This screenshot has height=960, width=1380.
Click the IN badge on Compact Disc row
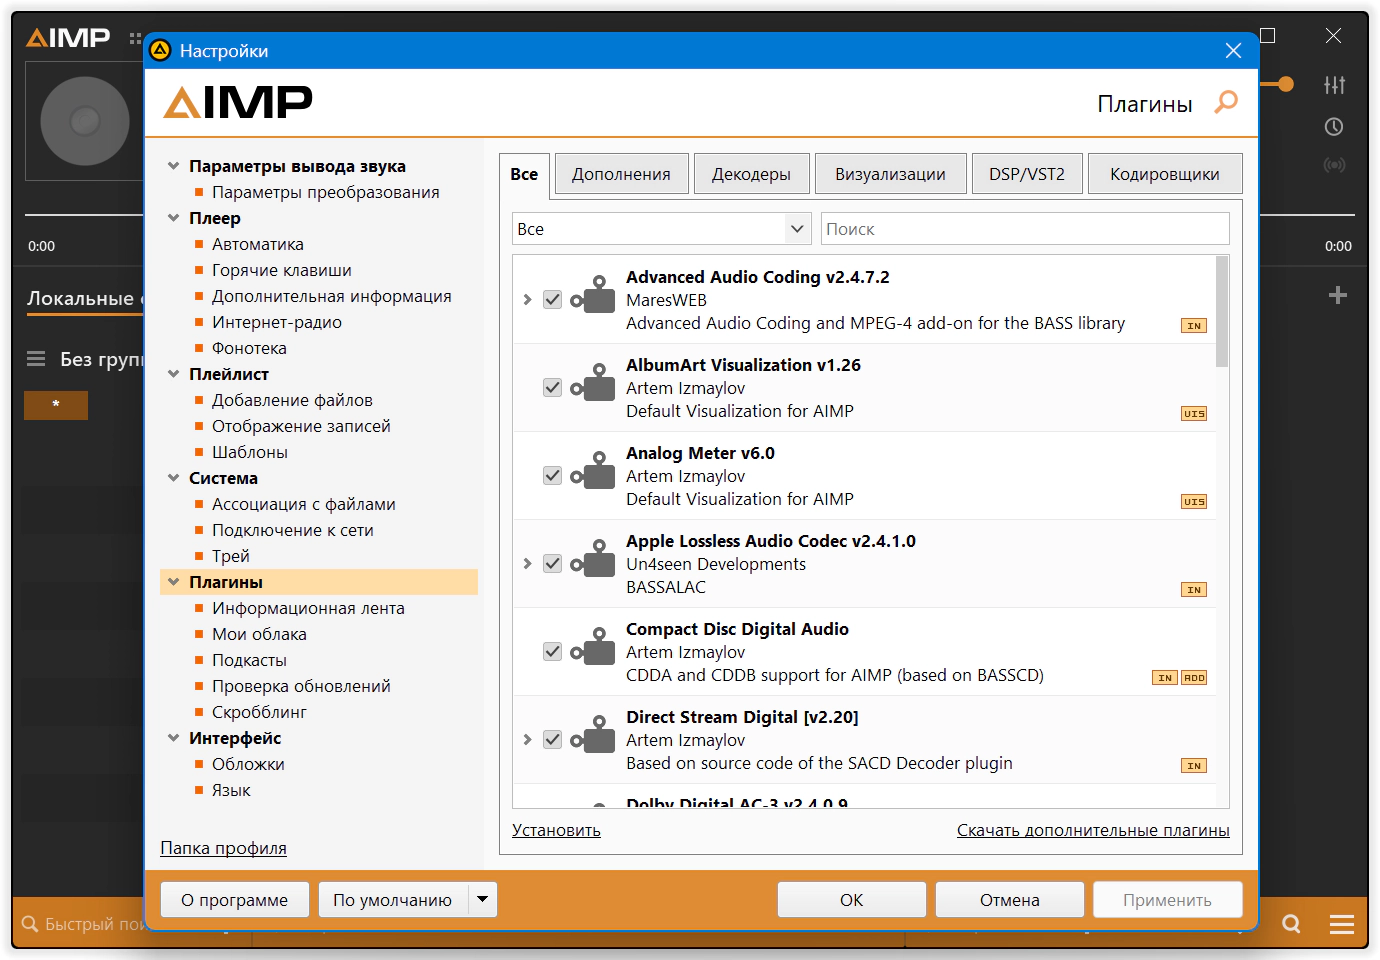pyautogui.click(x=1165, y=678)
